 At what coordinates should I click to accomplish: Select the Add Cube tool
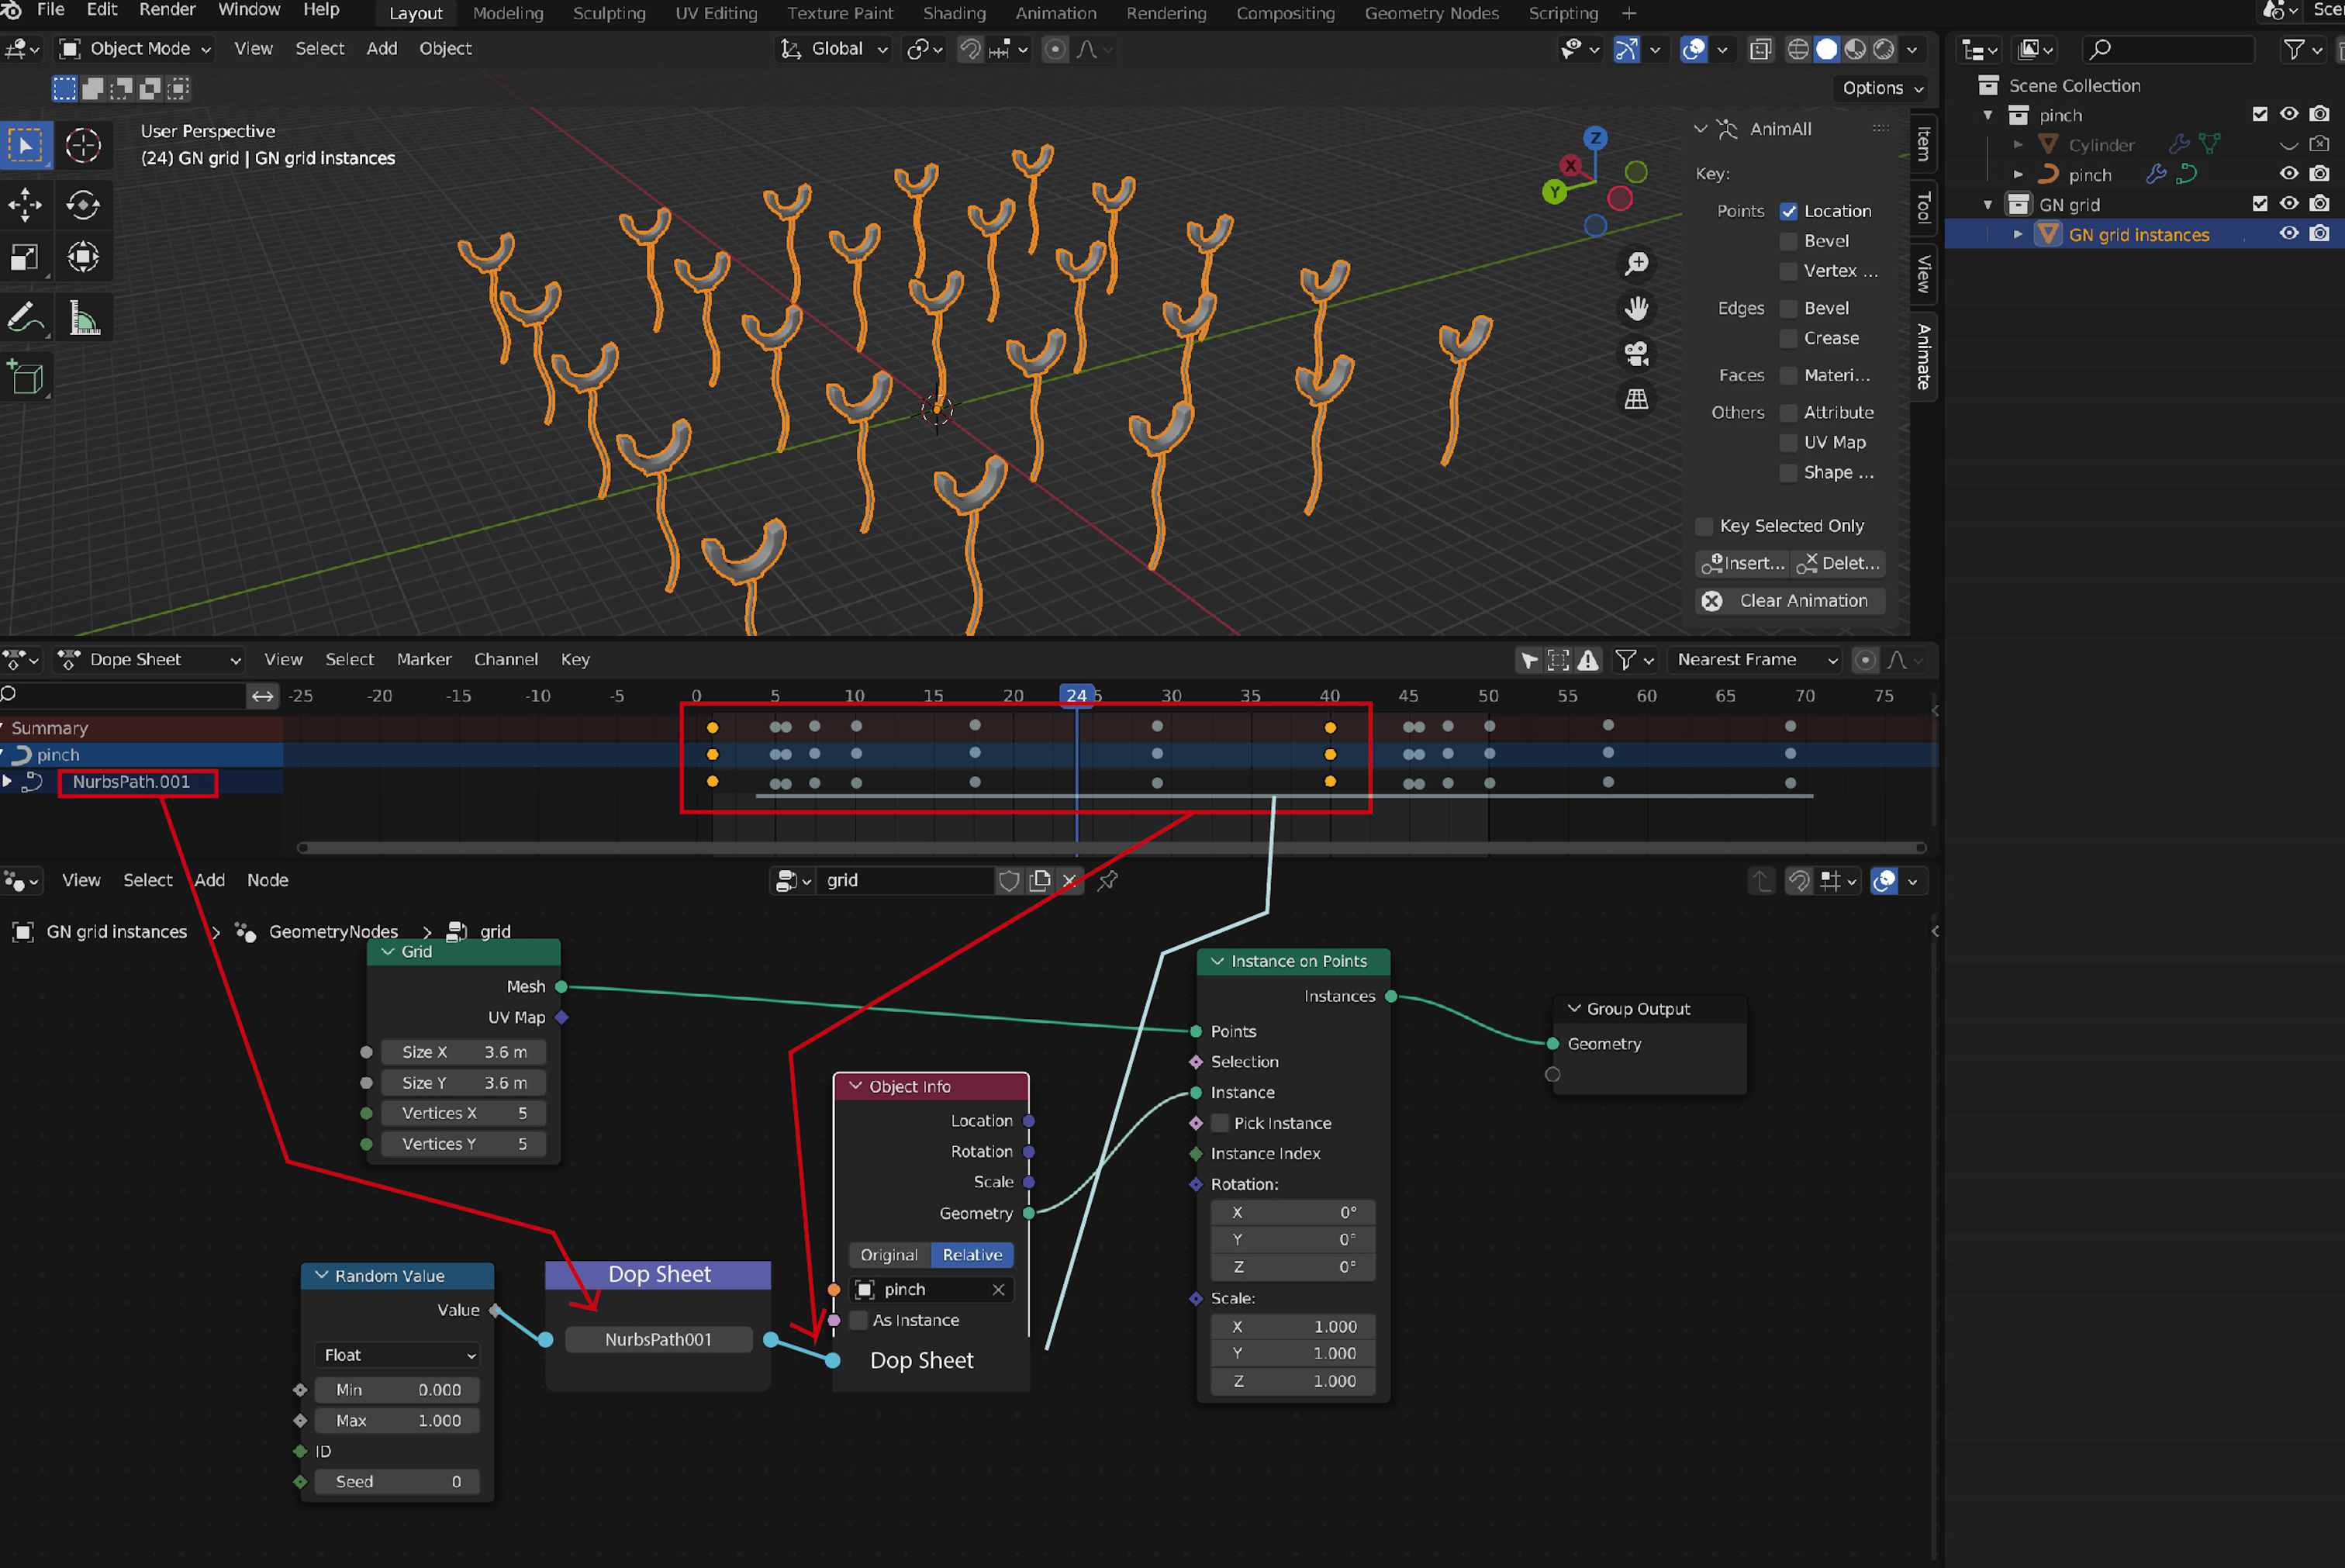[25, 379]
